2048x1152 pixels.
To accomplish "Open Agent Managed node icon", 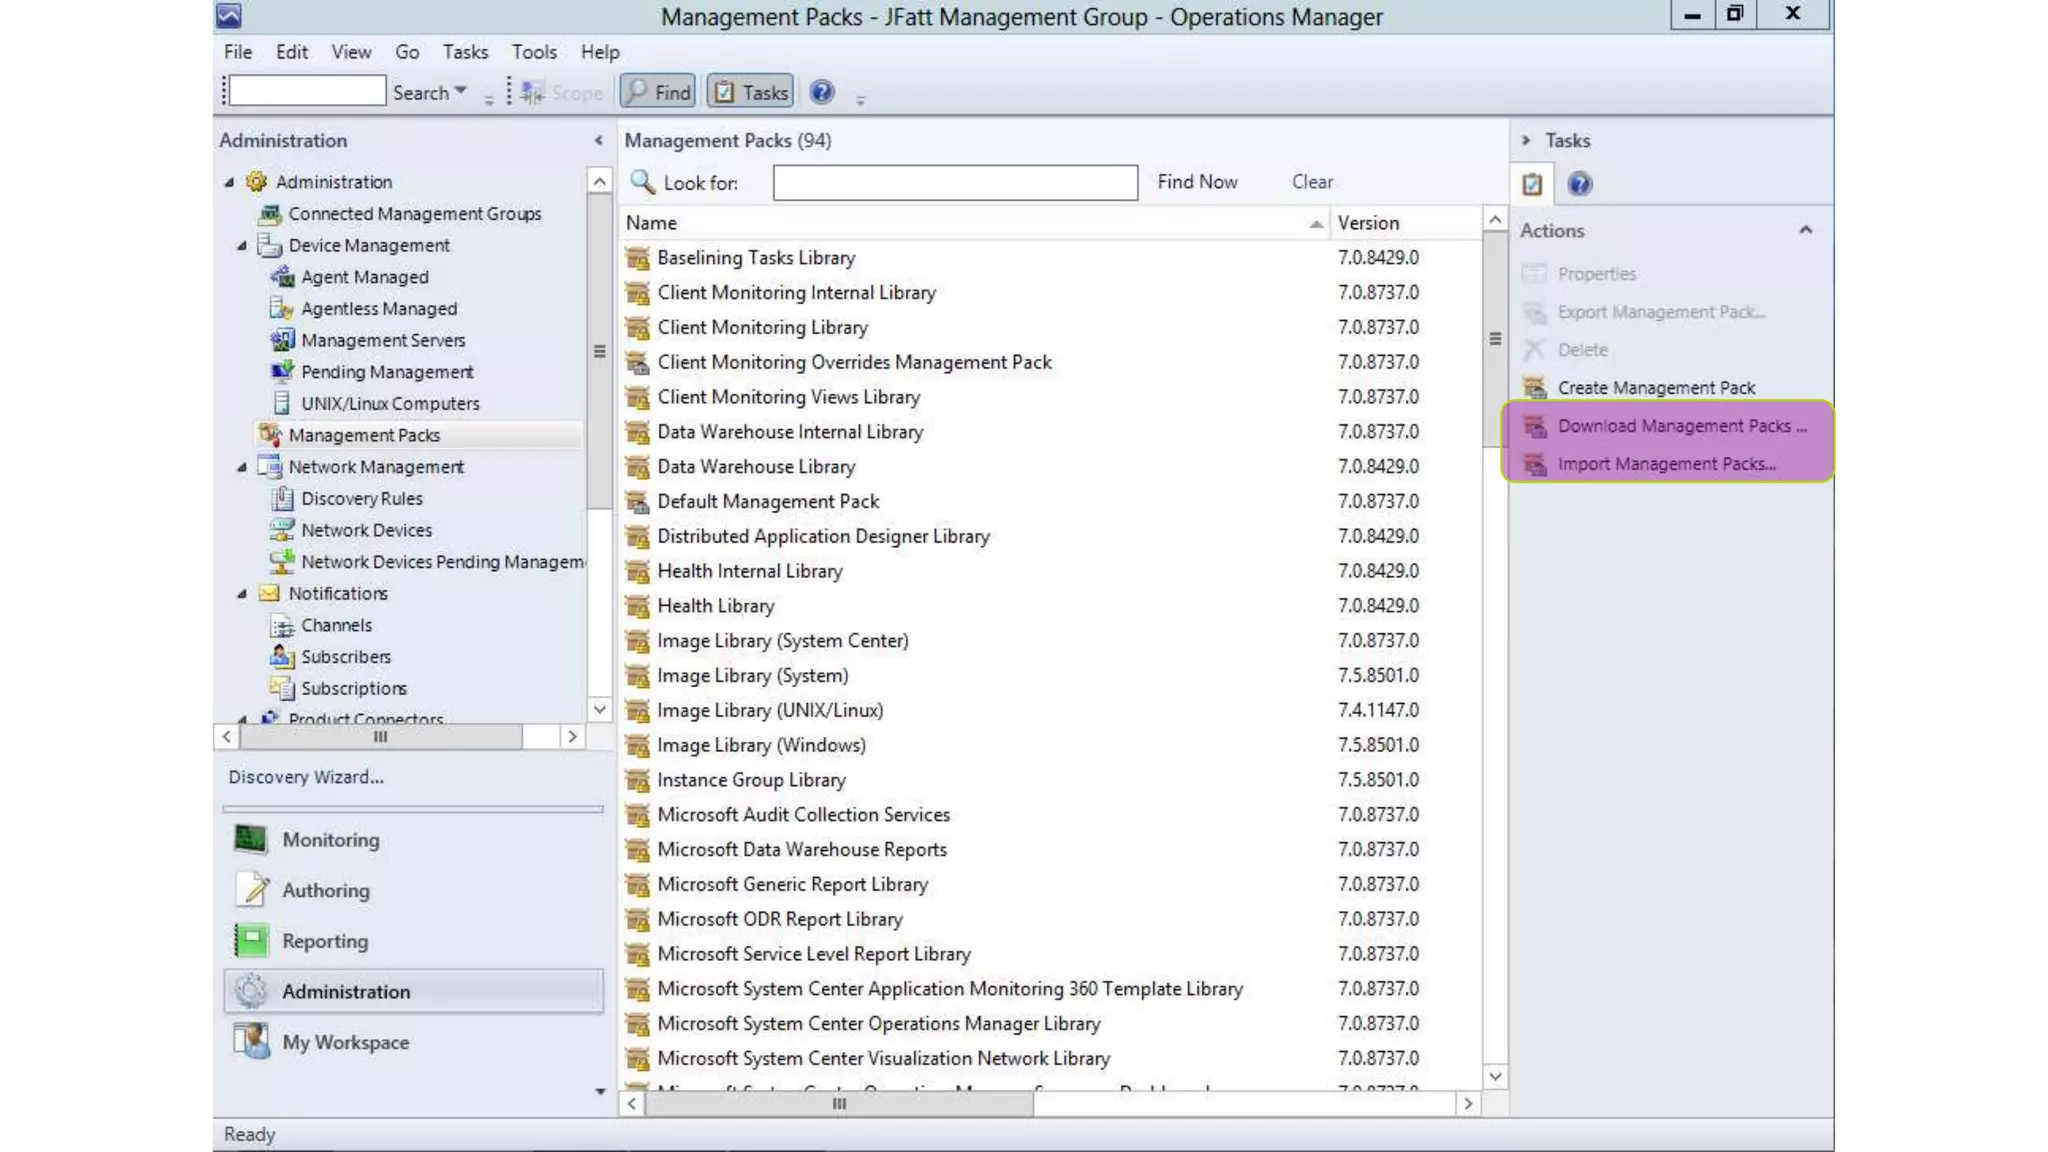I will click(283, 277).
